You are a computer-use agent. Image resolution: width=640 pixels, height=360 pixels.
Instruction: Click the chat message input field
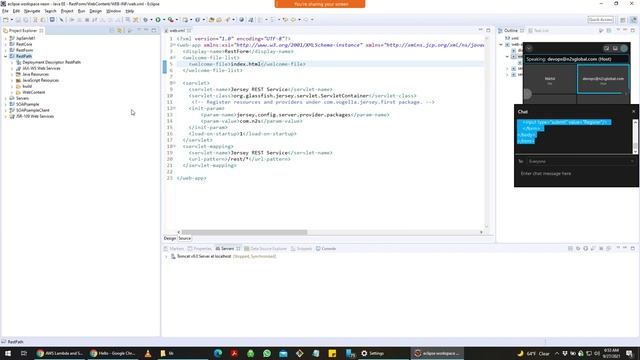(x=576, y=174)
